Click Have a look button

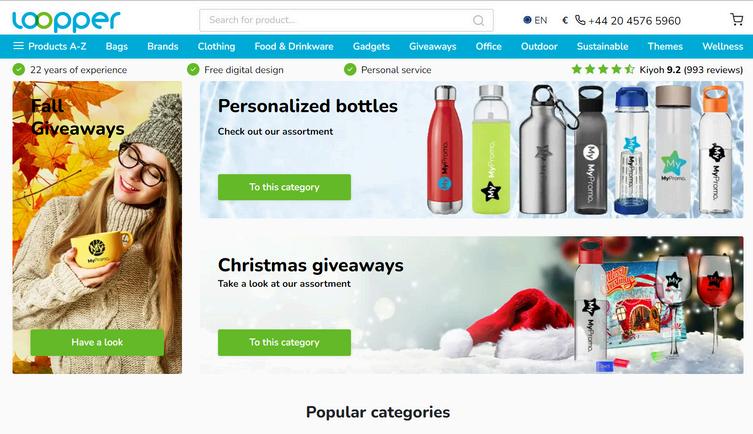tap(97, 342)
